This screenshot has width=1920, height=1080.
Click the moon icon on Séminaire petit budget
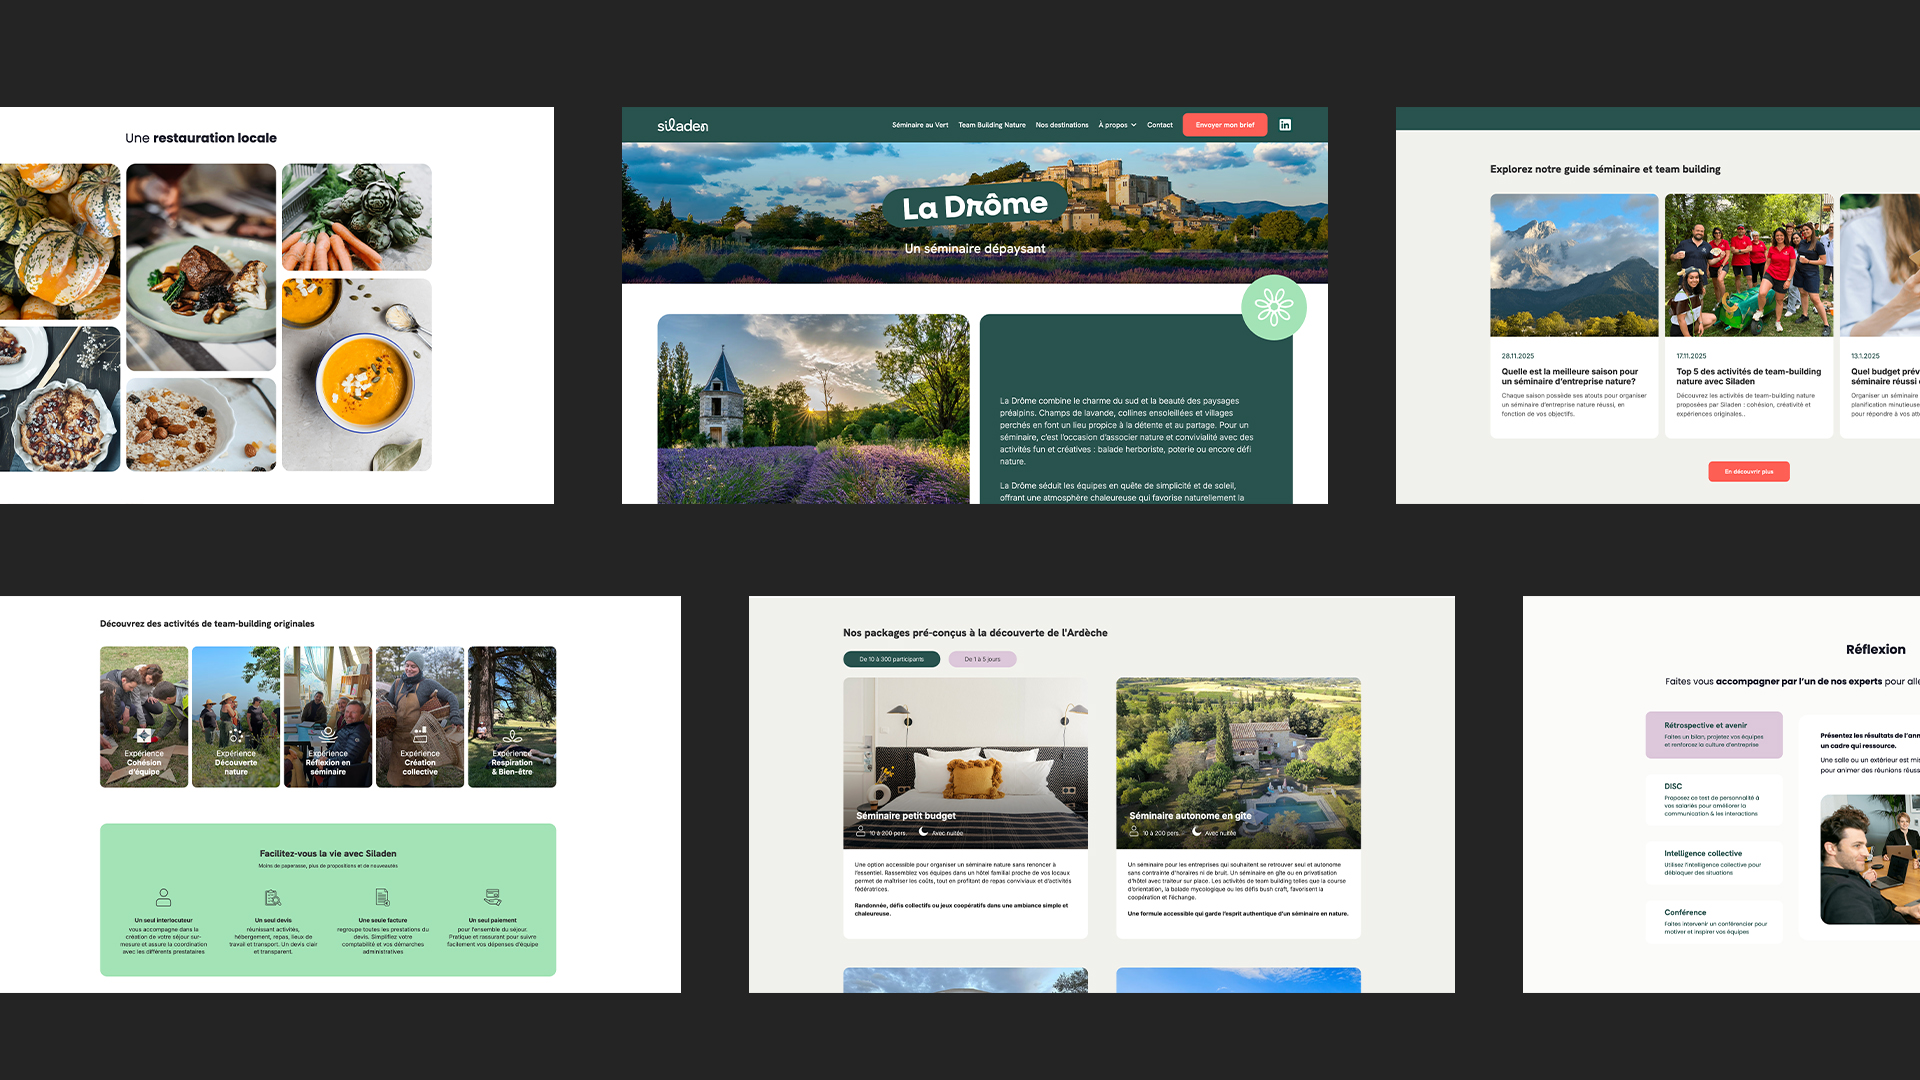pyautogui.click(x=923, y=831)
